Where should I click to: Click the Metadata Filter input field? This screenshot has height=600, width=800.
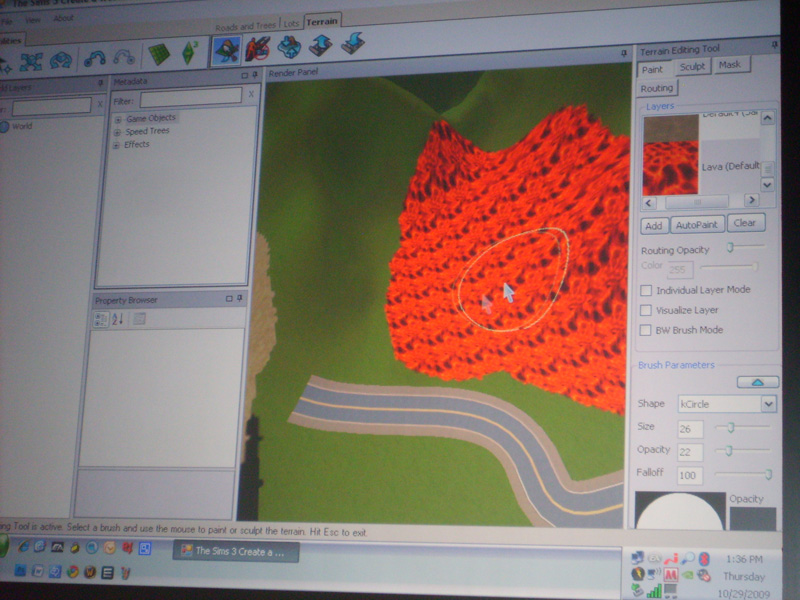tap(190, 97)
